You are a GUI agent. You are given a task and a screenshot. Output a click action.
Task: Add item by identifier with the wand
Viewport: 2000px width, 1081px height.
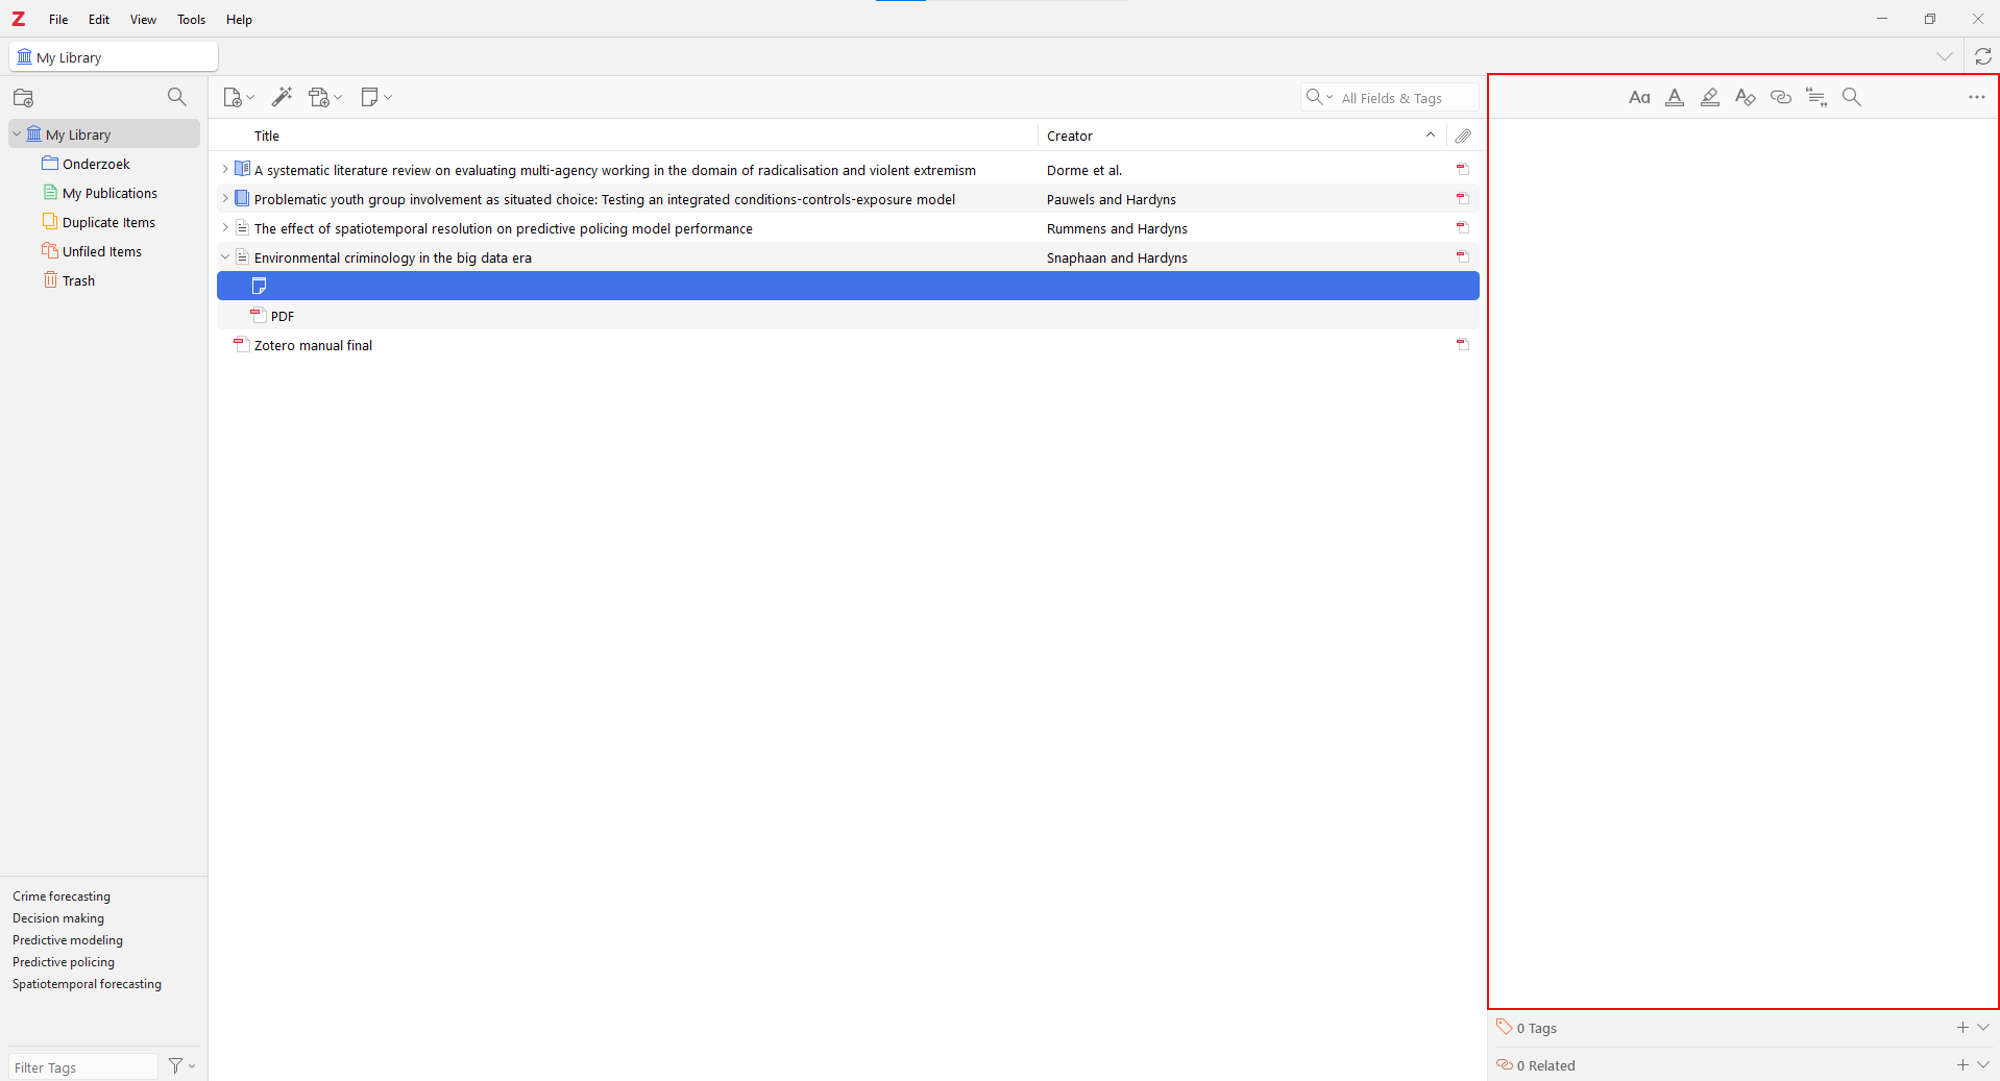click(282, 97)
